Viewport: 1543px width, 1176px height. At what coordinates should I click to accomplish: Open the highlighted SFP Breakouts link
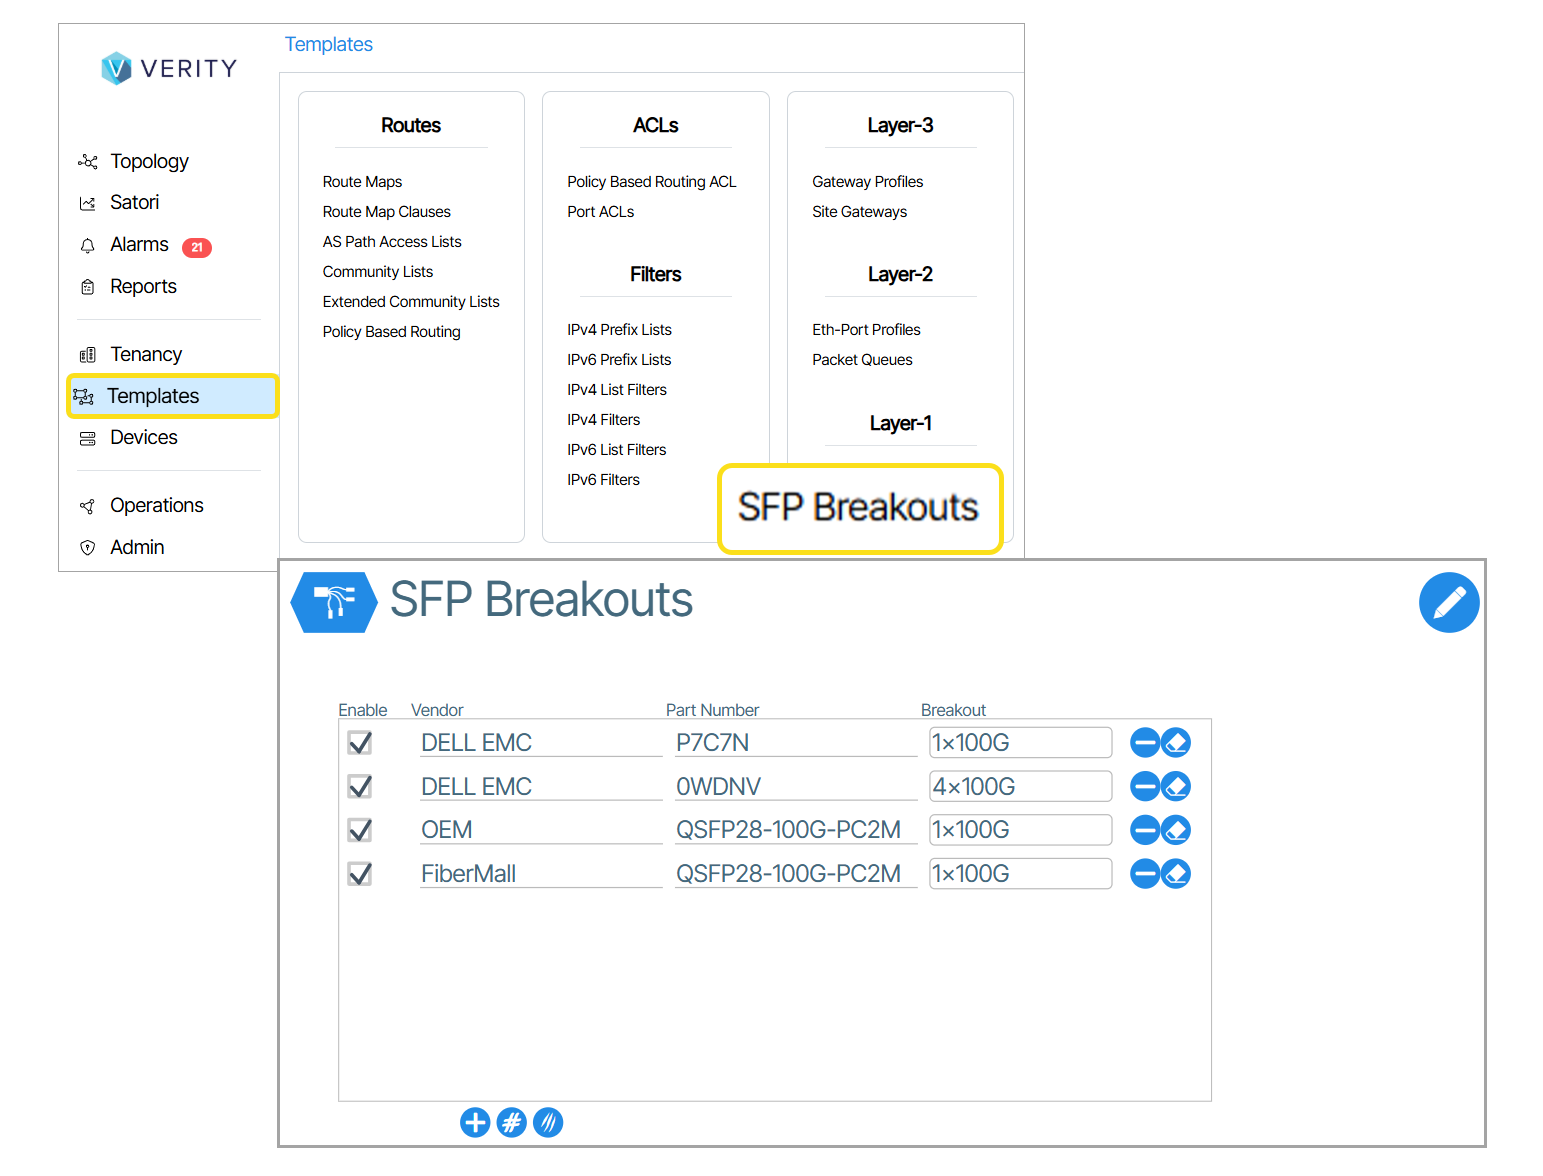(x=858, y=508)
